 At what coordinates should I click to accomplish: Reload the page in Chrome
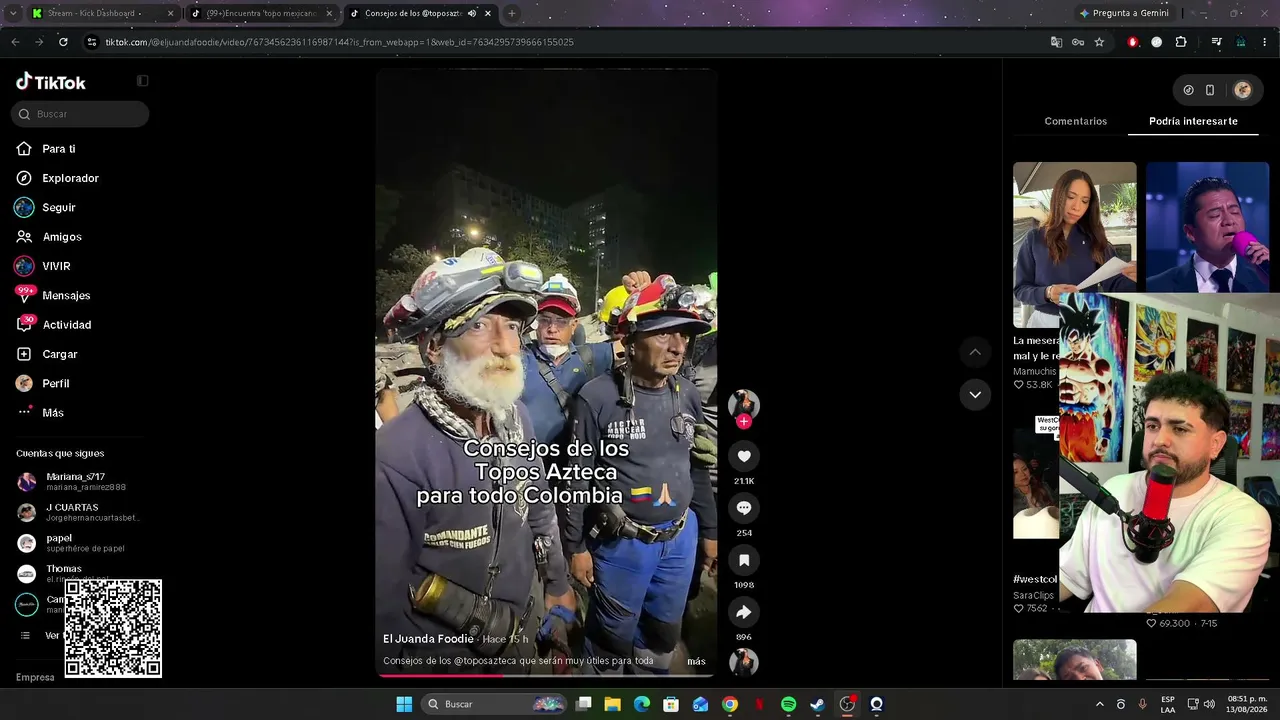coord(63,42)
